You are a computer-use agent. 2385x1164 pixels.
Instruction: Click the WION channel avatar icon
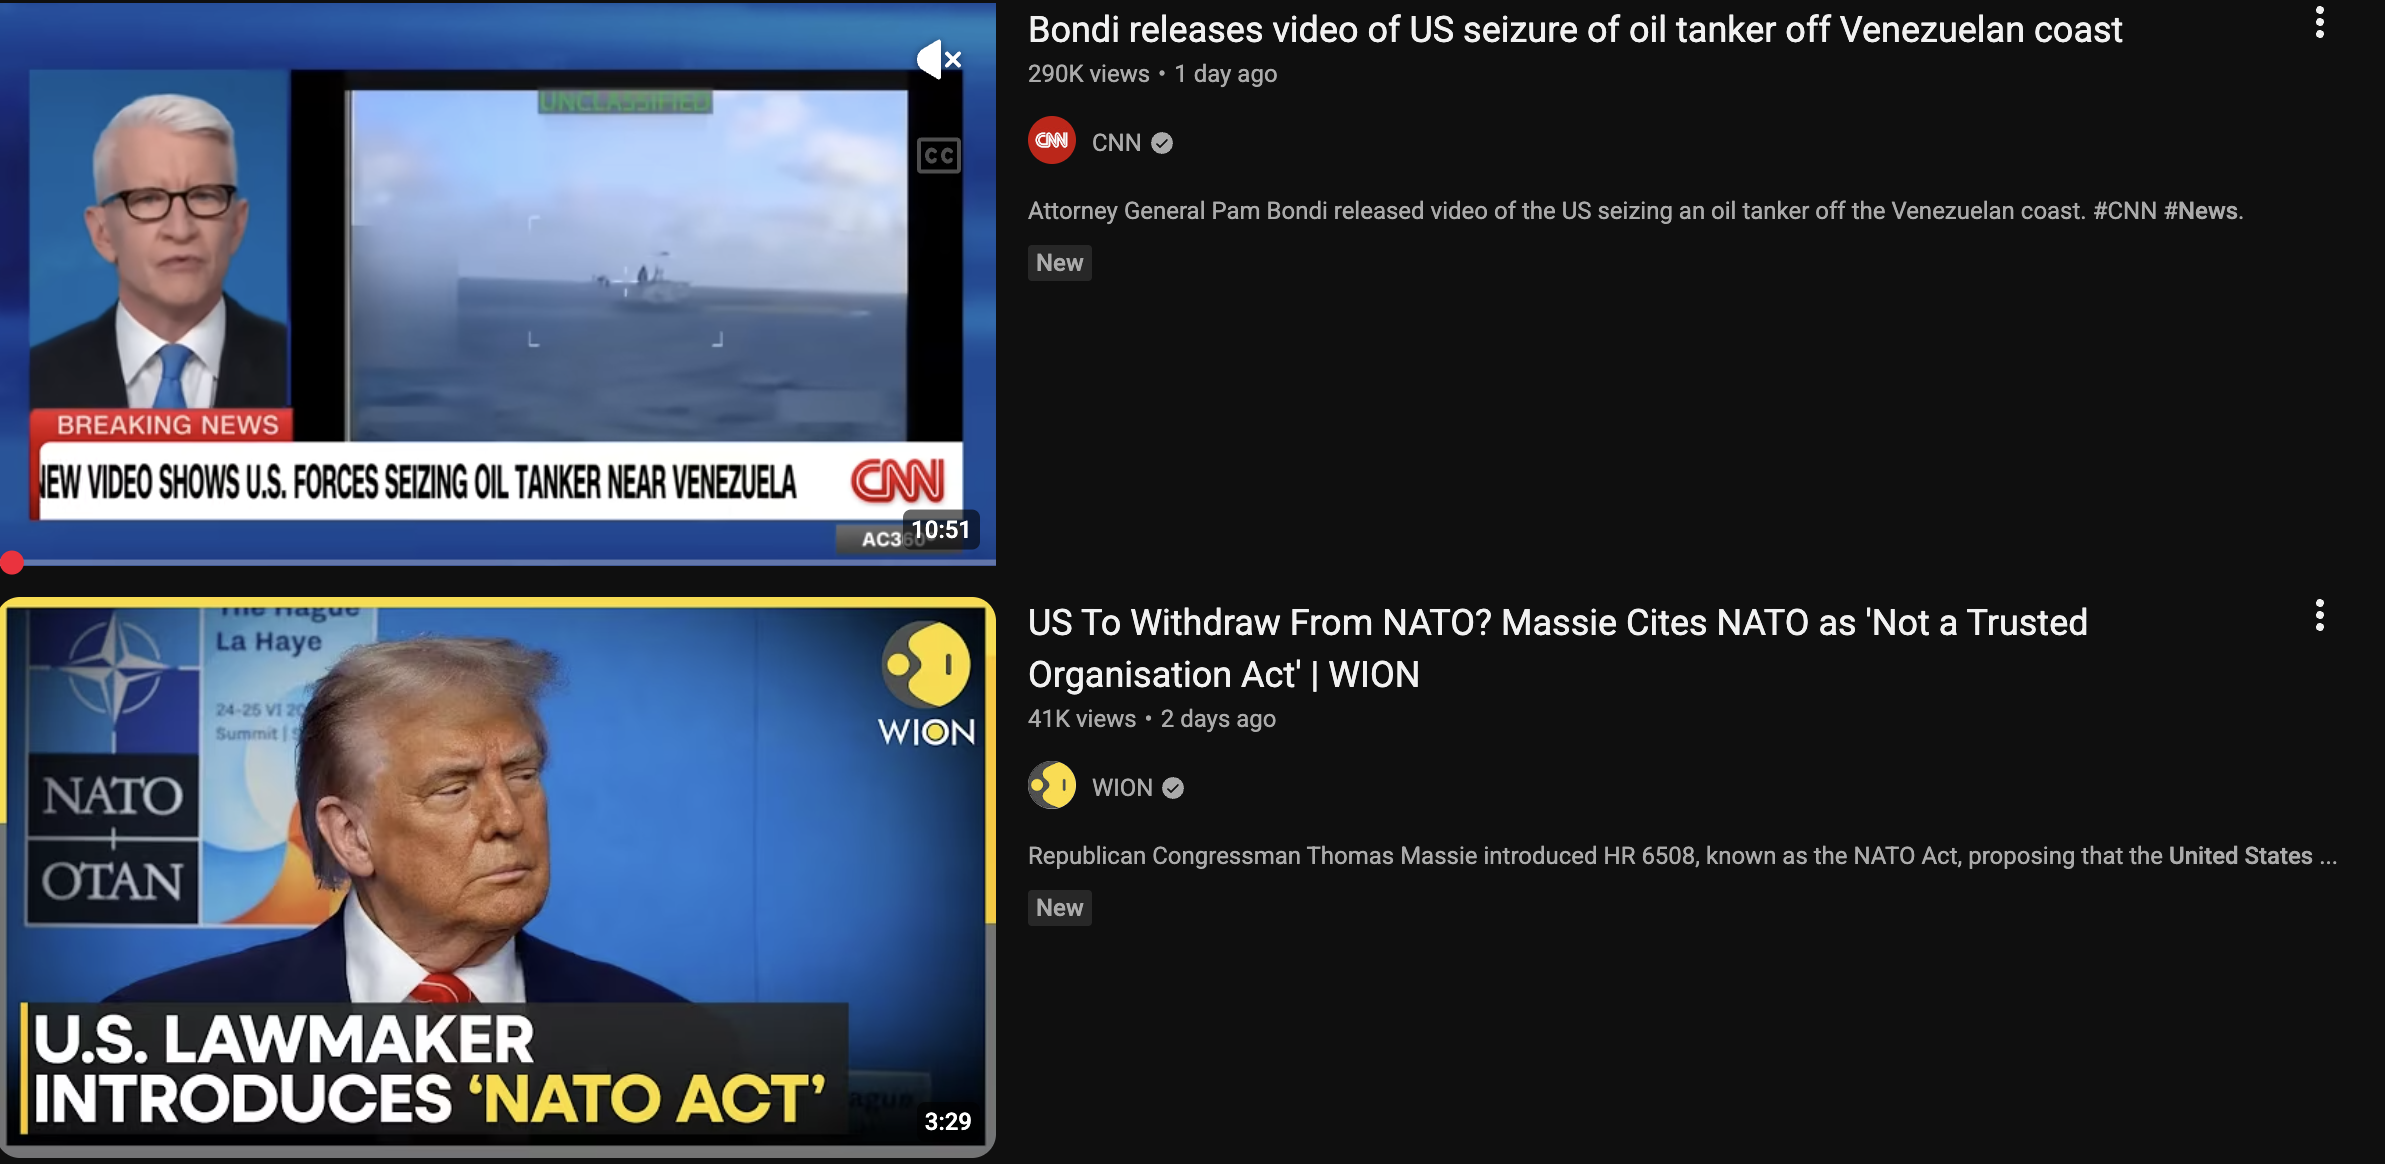tap(1052, 786)
